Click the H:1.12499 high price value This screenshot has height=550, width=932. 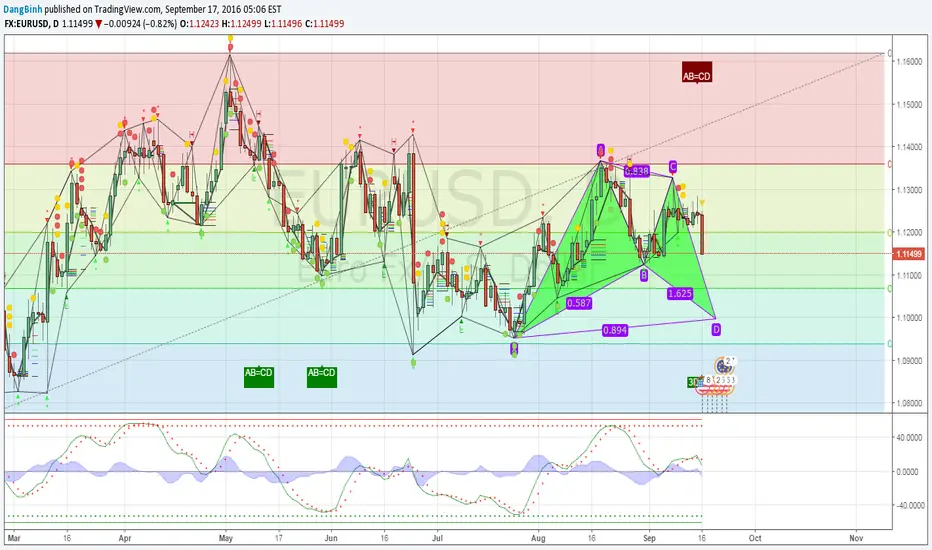241,24
